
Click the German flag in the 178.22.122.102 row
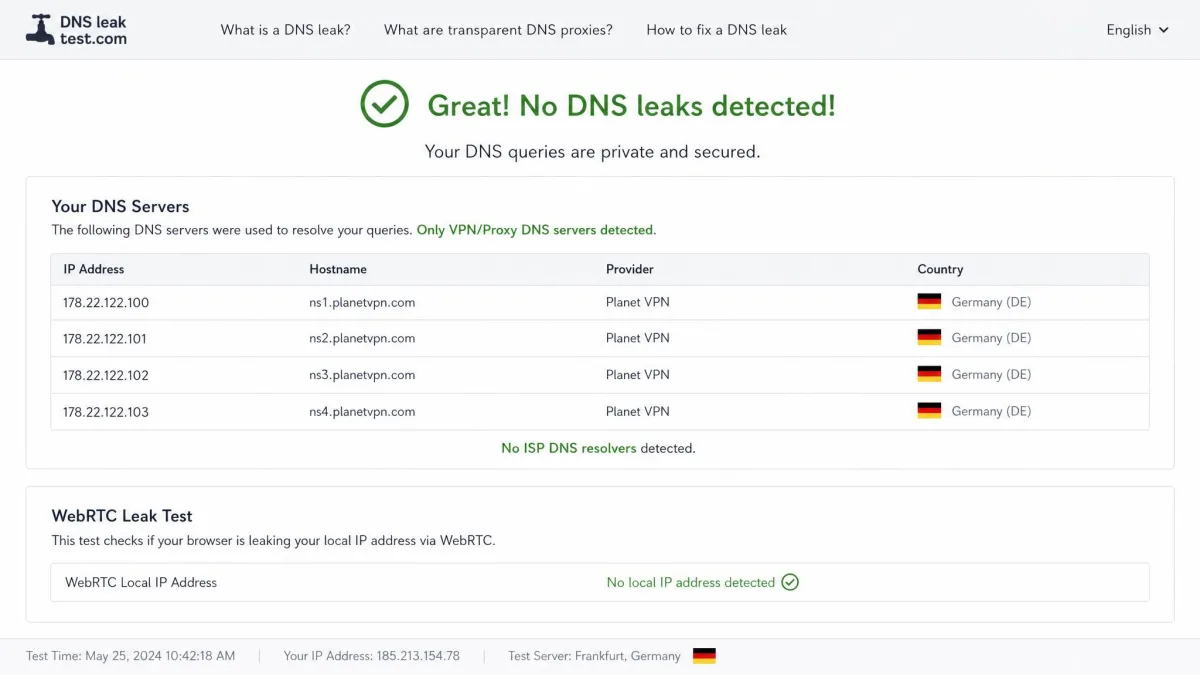[929, 374]
